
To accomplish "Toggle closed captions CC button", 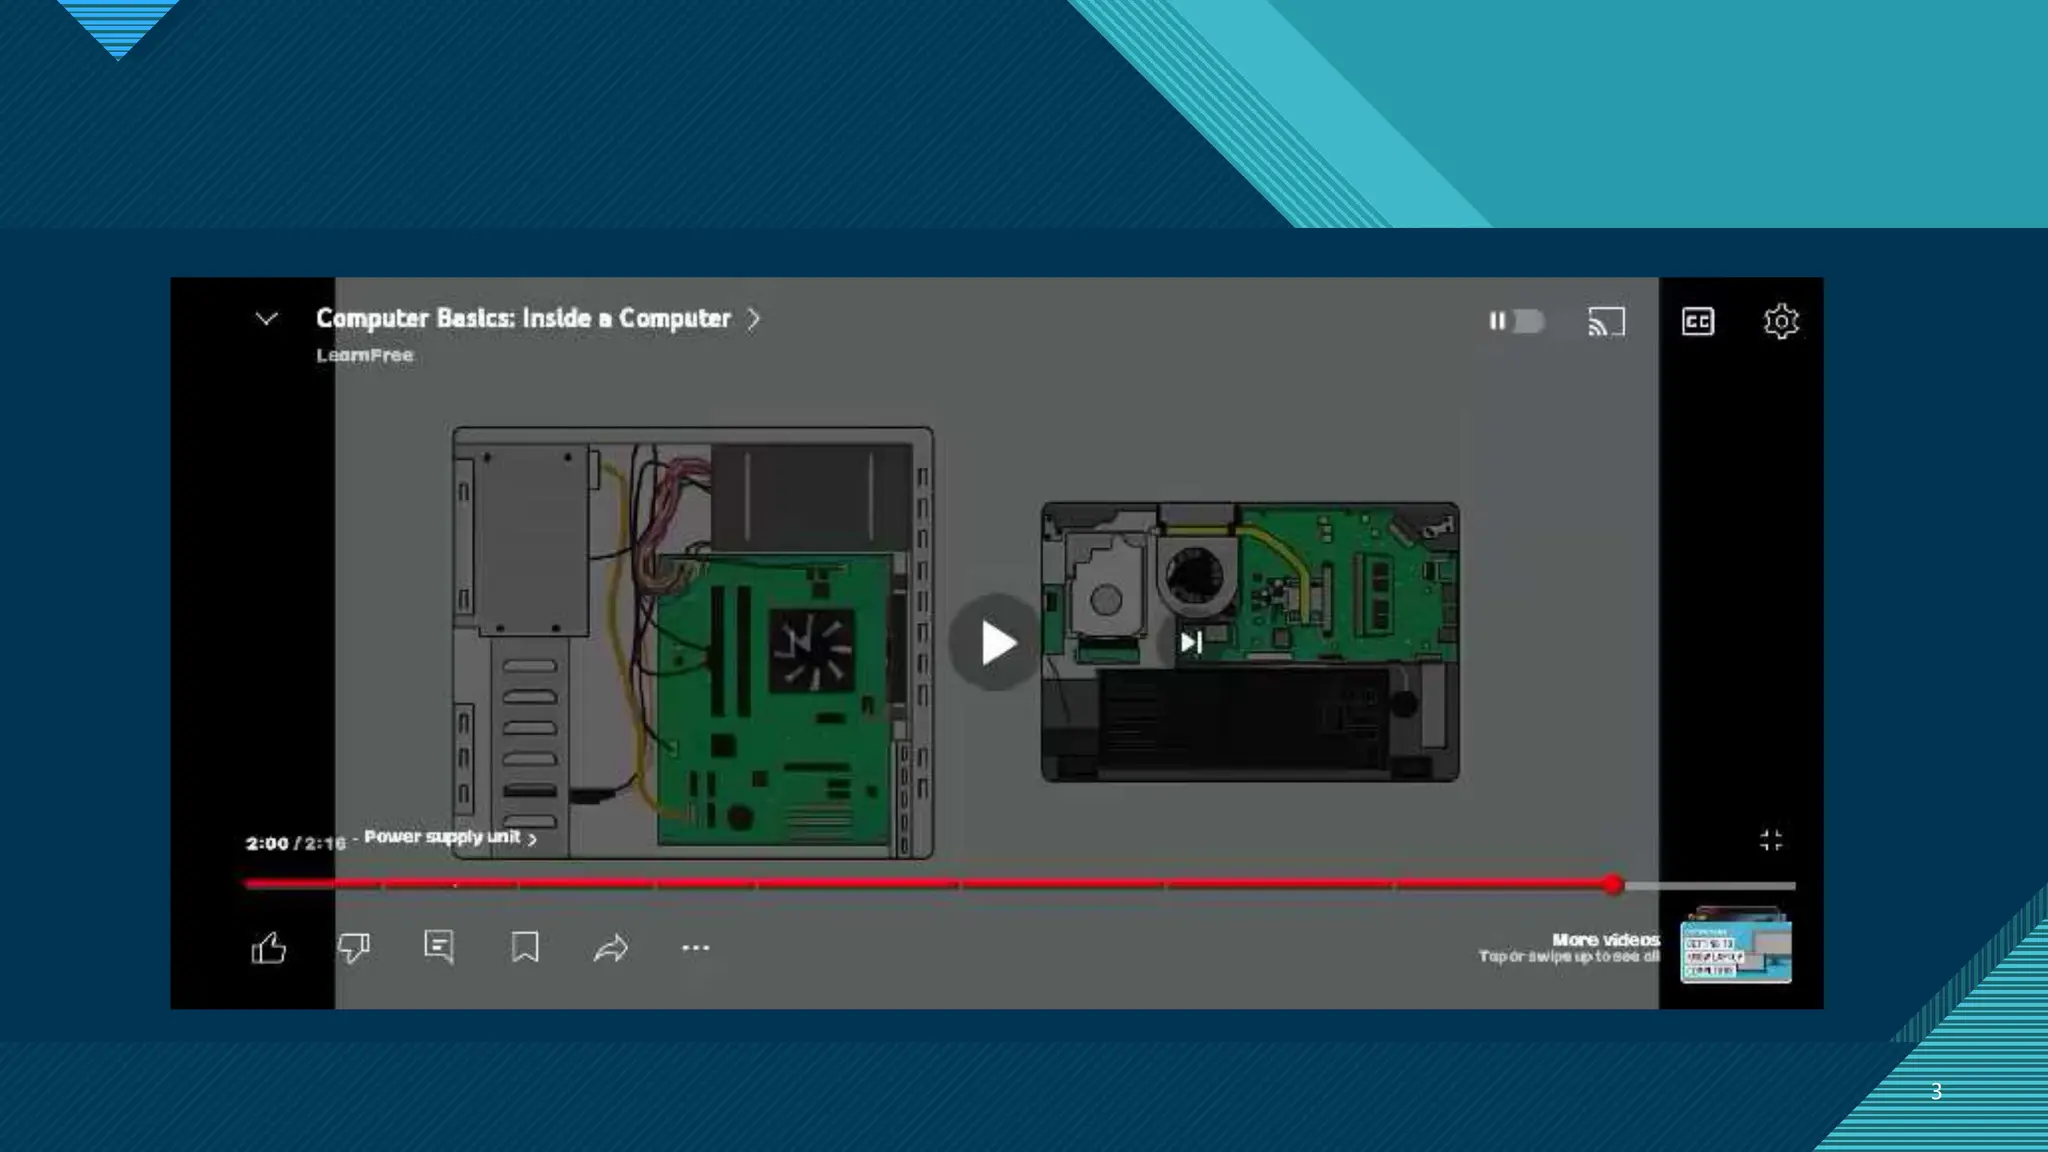I will coord(1698,322).
